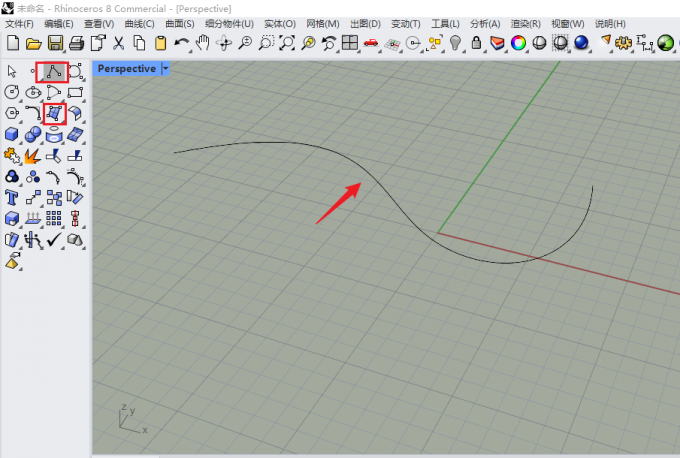Screen dimensions: 680x458
Task: Click the four viewports layout icon
Action: pyautogui.click(x=350, y=43)
